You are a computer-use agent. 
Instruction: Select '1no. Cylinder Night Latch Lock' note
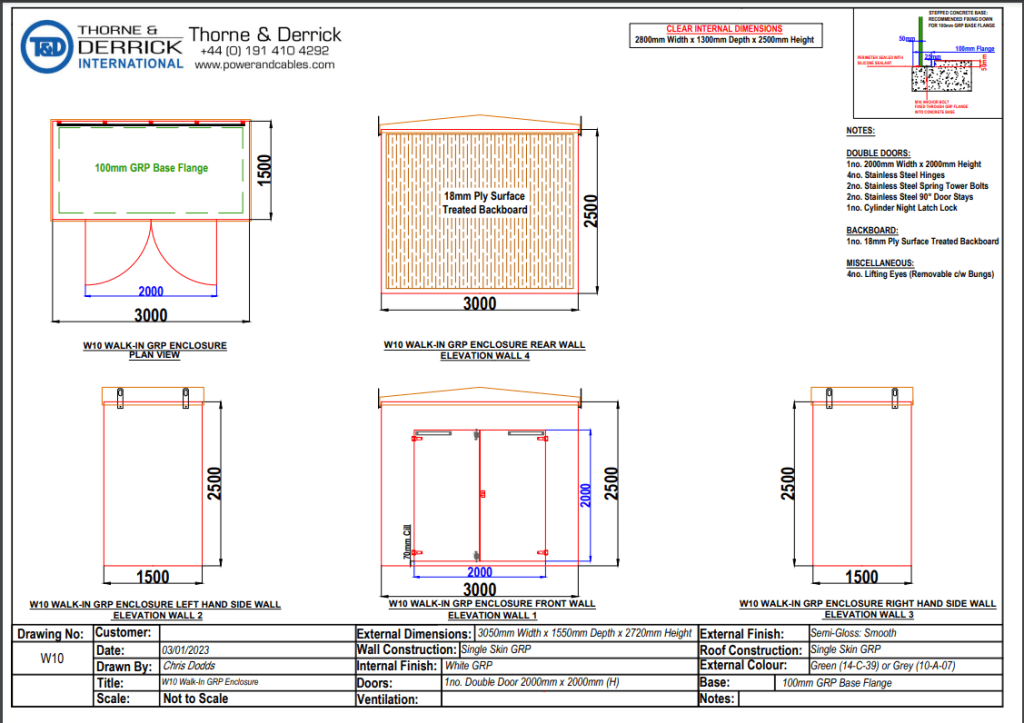[902, 208]
